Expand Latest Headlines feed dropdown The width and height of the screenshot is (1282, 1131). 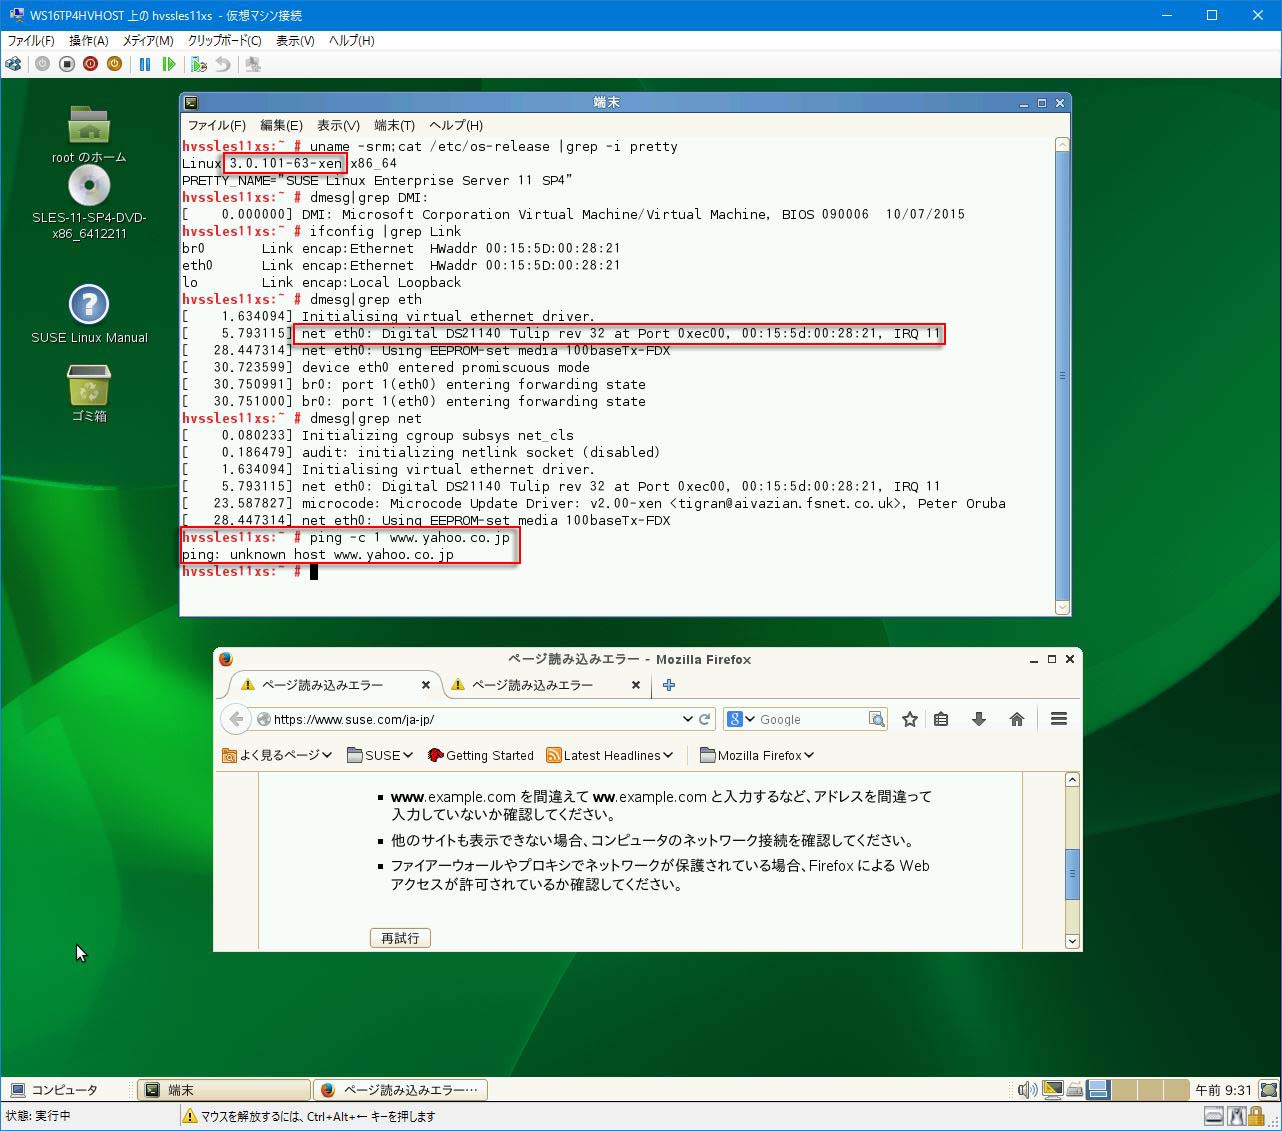tap(610, 755)
